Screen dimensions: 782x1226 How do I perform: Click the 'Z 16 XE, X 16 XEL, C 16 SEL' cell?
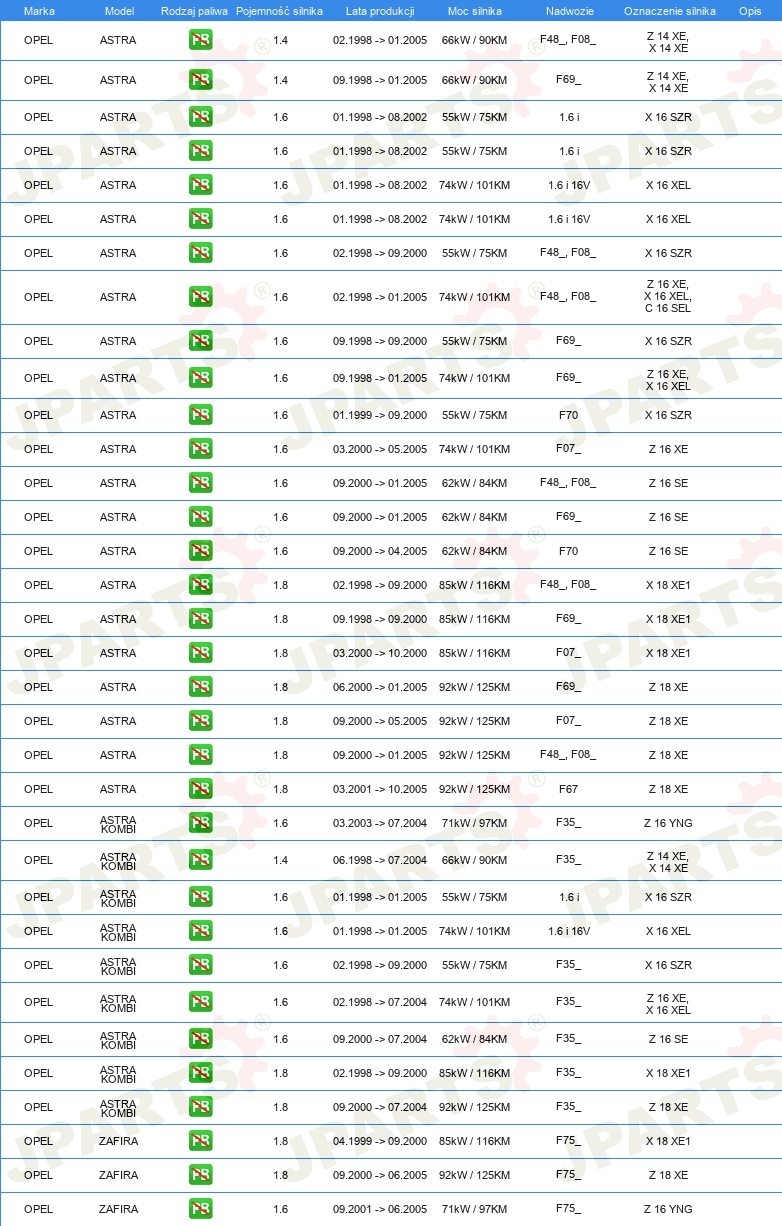(668, 297)
